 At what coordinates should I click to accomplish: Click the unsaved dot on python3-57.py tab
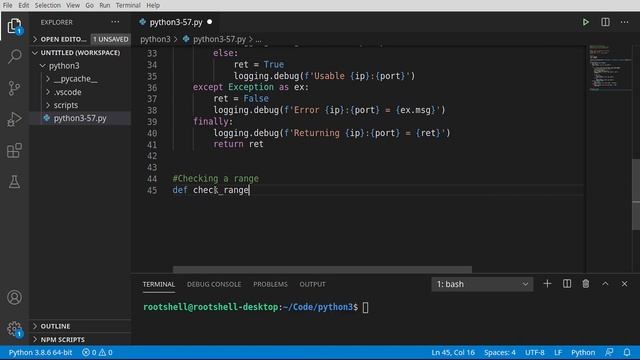coord(209,22)
